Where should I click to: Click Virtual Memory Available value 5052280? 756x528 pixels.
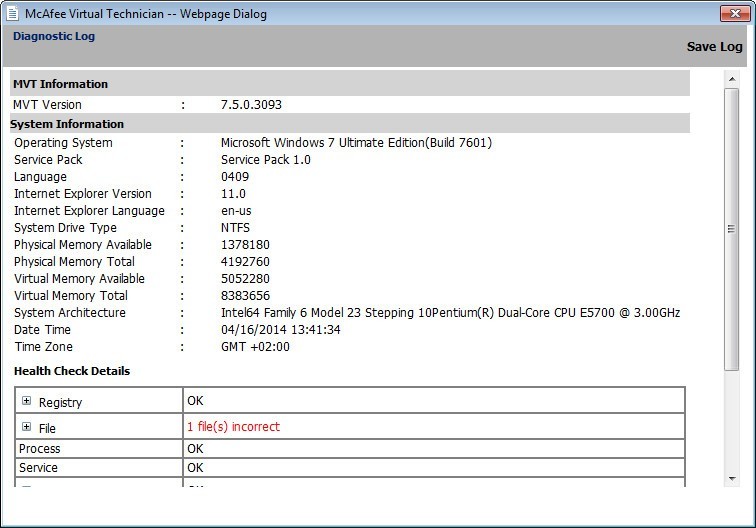(x=245, y=279)
